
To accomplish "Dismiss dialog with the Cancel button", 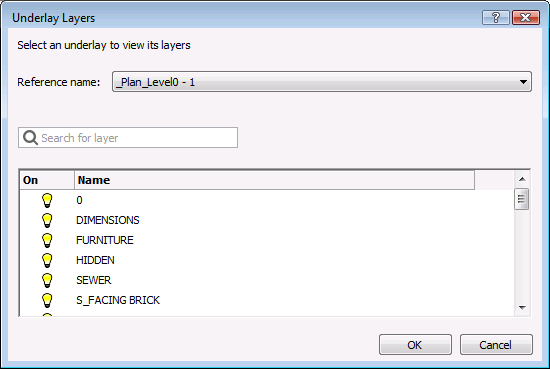I will pos(496,344).
